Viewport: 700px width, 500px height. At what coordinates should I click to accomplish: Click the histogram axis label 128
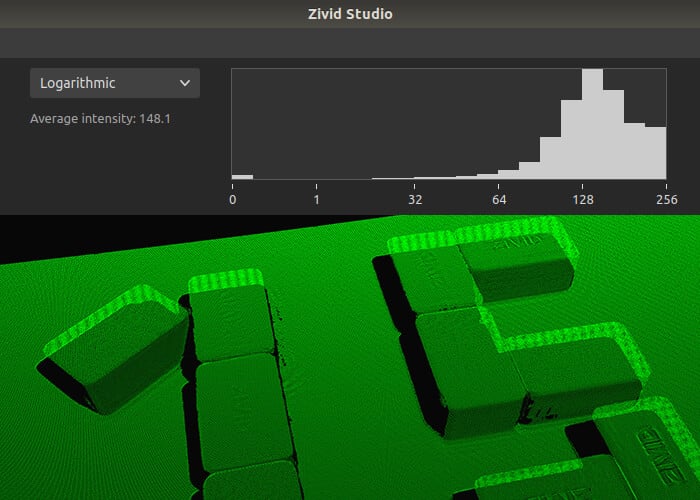coord(583,200)
